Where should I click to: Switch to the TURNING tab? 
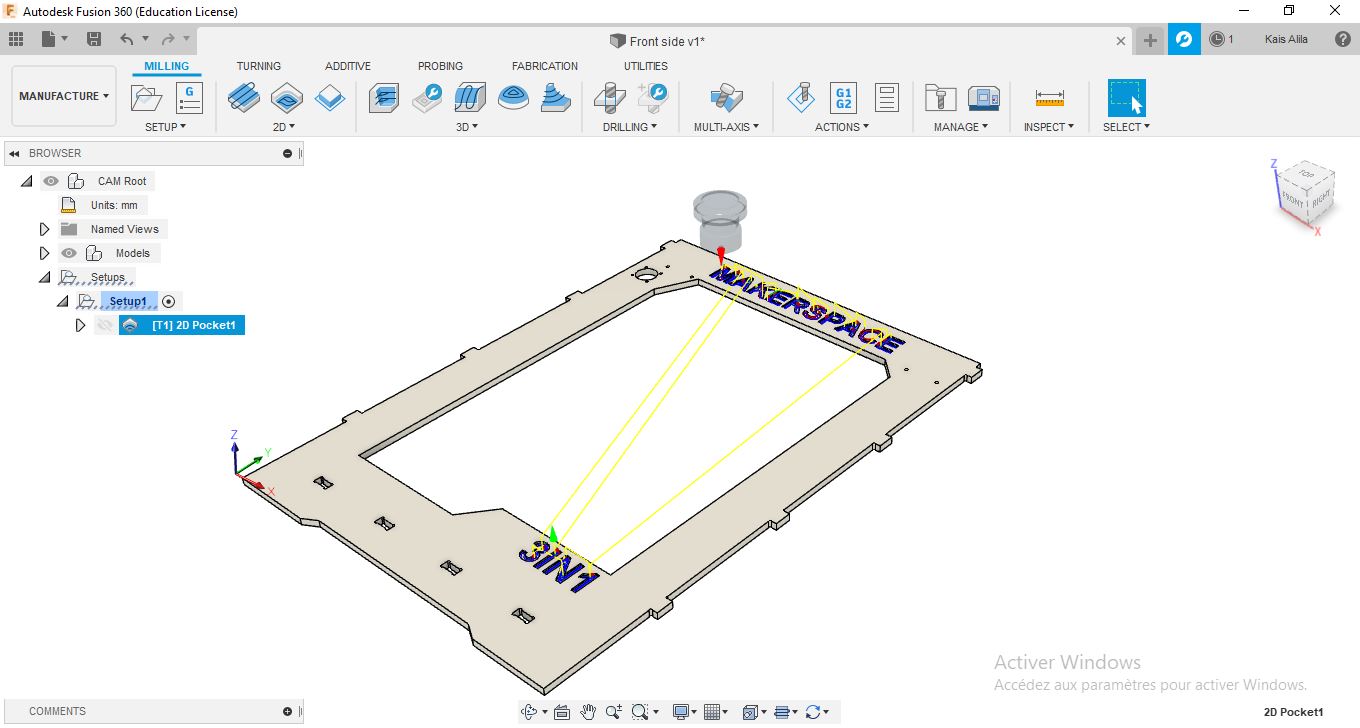(x=259, y=66)
